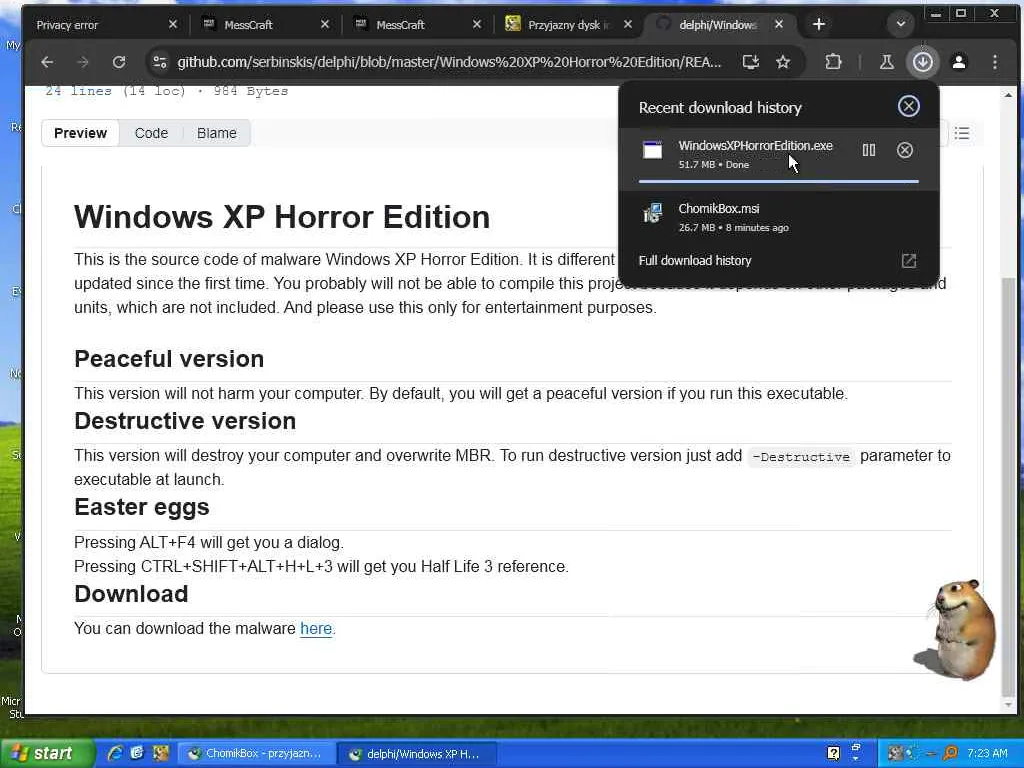Click the taskbar clock showing 7:23 AM
1024x768 pixels.
click(987, 753)
